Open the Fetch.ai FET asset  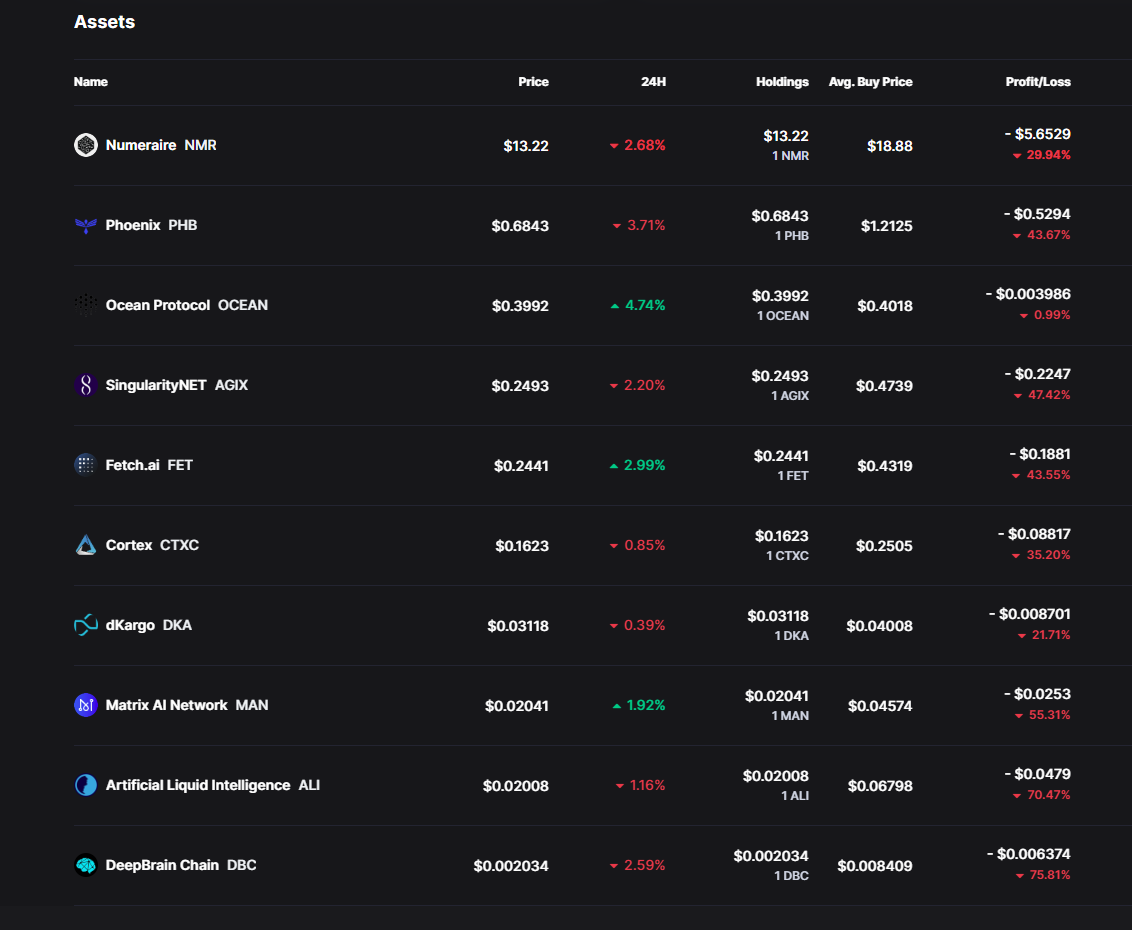(149, 465)
